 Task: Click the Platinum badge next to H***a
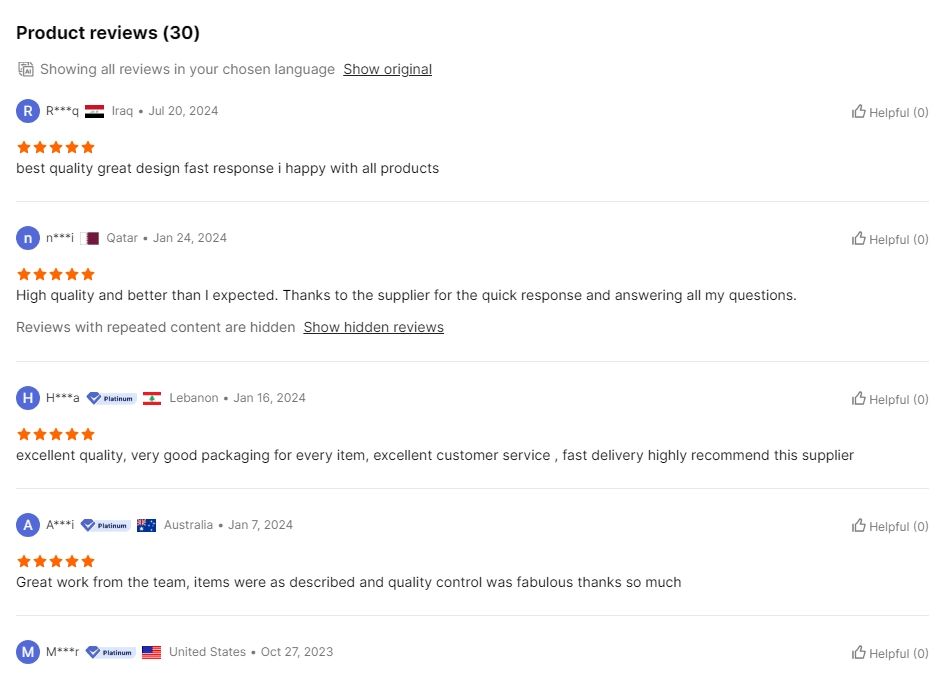click(111, 398)
